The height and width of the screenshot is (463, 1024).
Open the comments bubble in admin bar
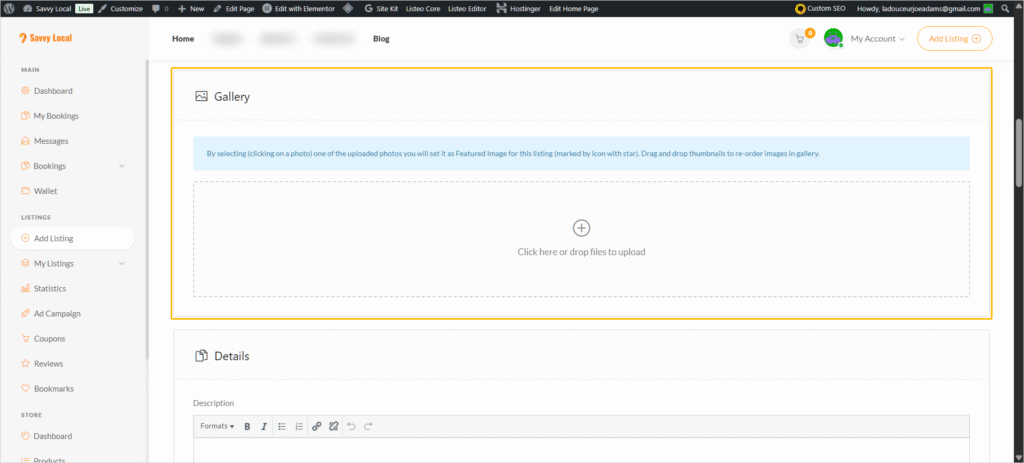(158, 8)
